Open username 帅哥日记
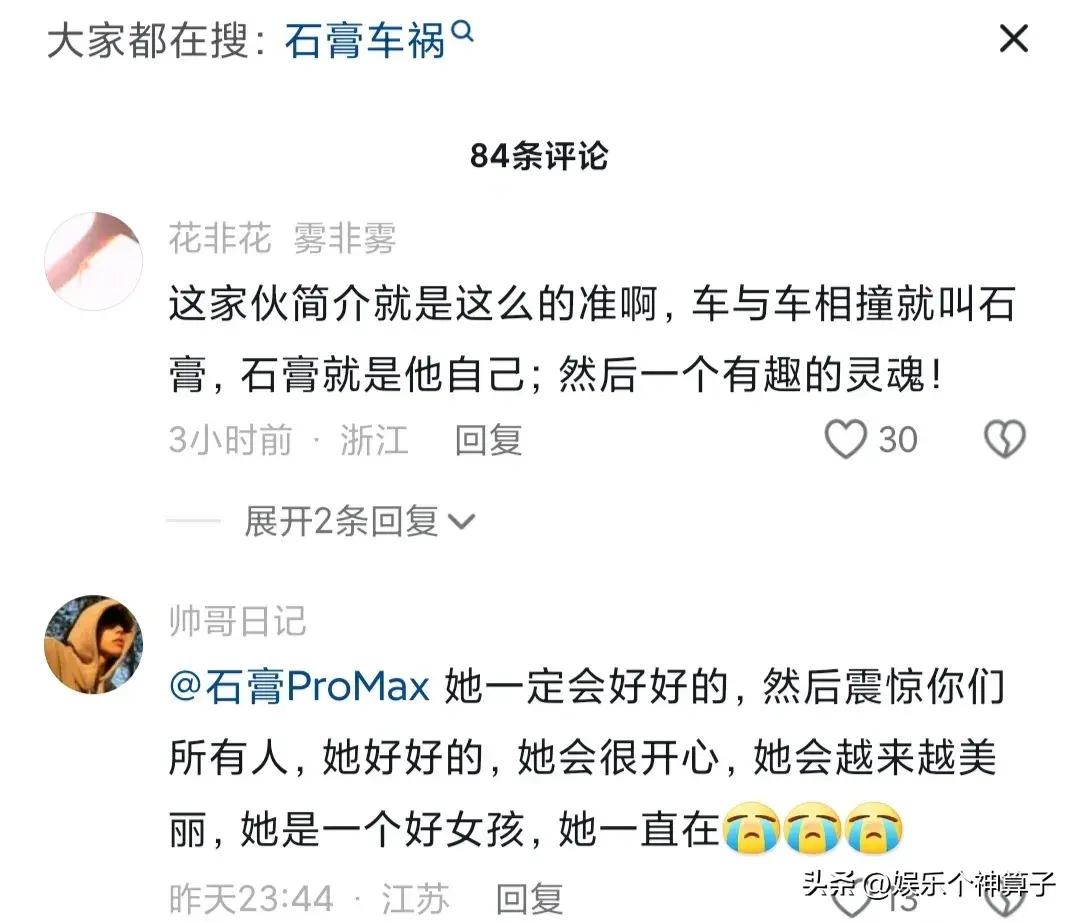Viewport: 1080px width, 922px height. click(238, 621)
